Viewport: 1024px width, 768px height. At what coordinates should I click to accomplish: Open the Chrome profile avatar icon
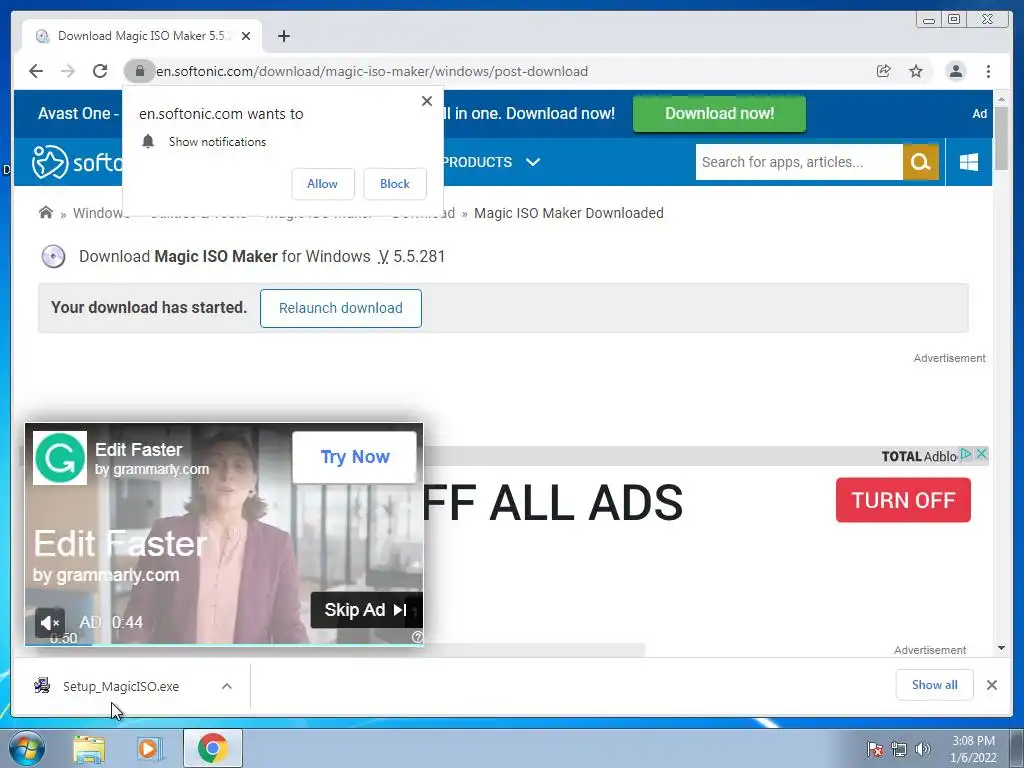tap(955, 71)
